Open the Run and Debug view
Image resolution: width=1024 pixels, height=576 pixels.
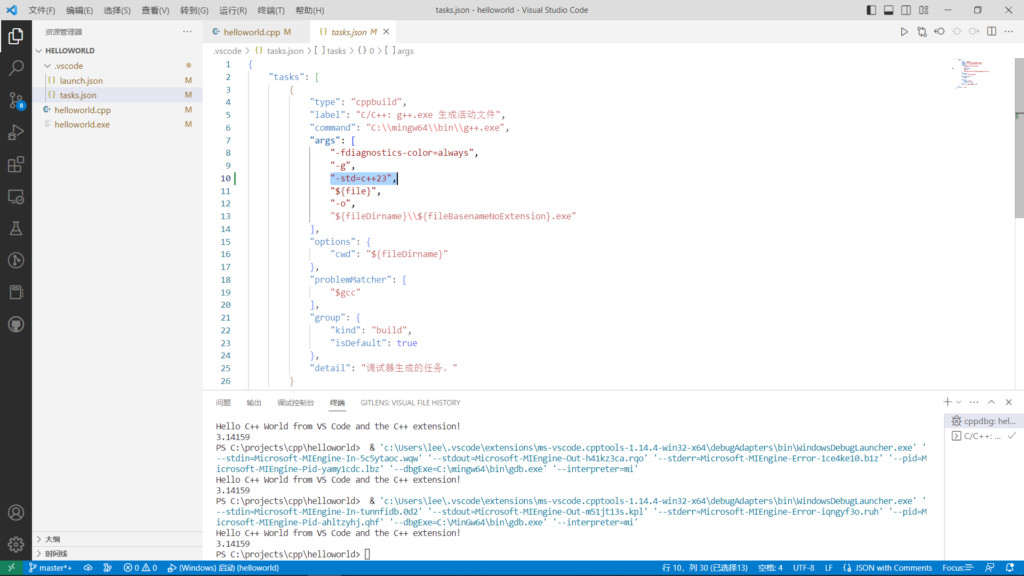[16, 132]
